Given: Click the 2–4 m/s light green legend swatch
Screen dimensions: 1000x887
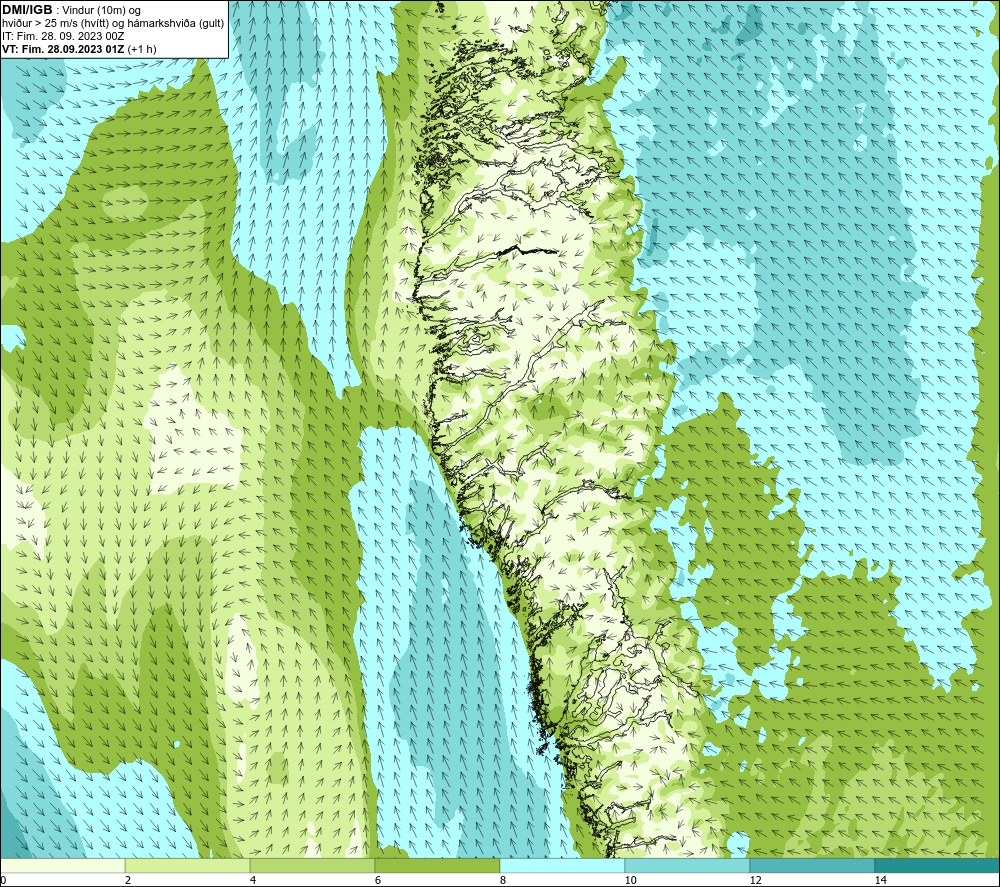Looking at the screenshot, I should pos(188,865).
